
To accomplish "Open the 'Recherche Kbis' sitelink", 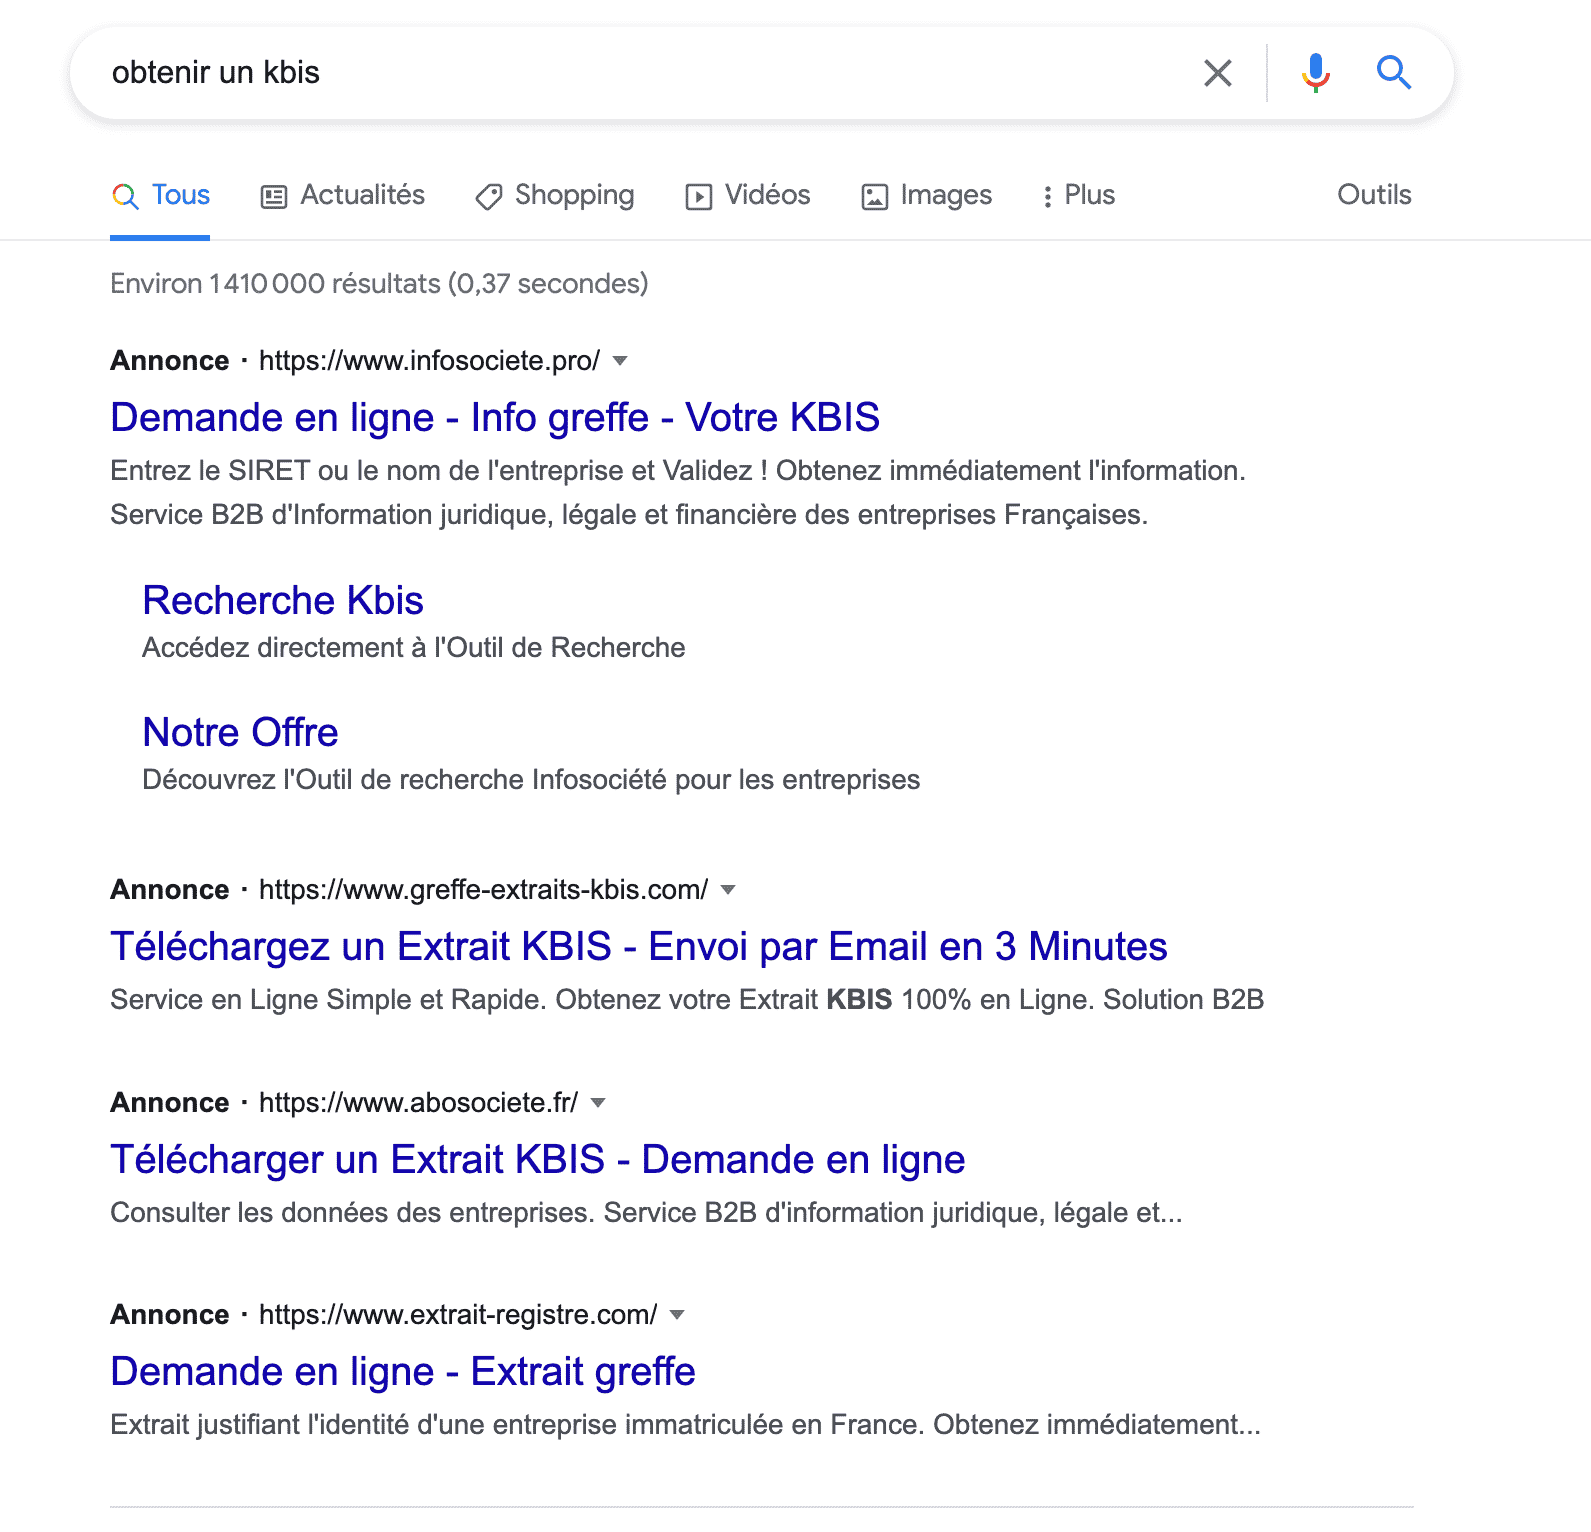I will 283,601.
